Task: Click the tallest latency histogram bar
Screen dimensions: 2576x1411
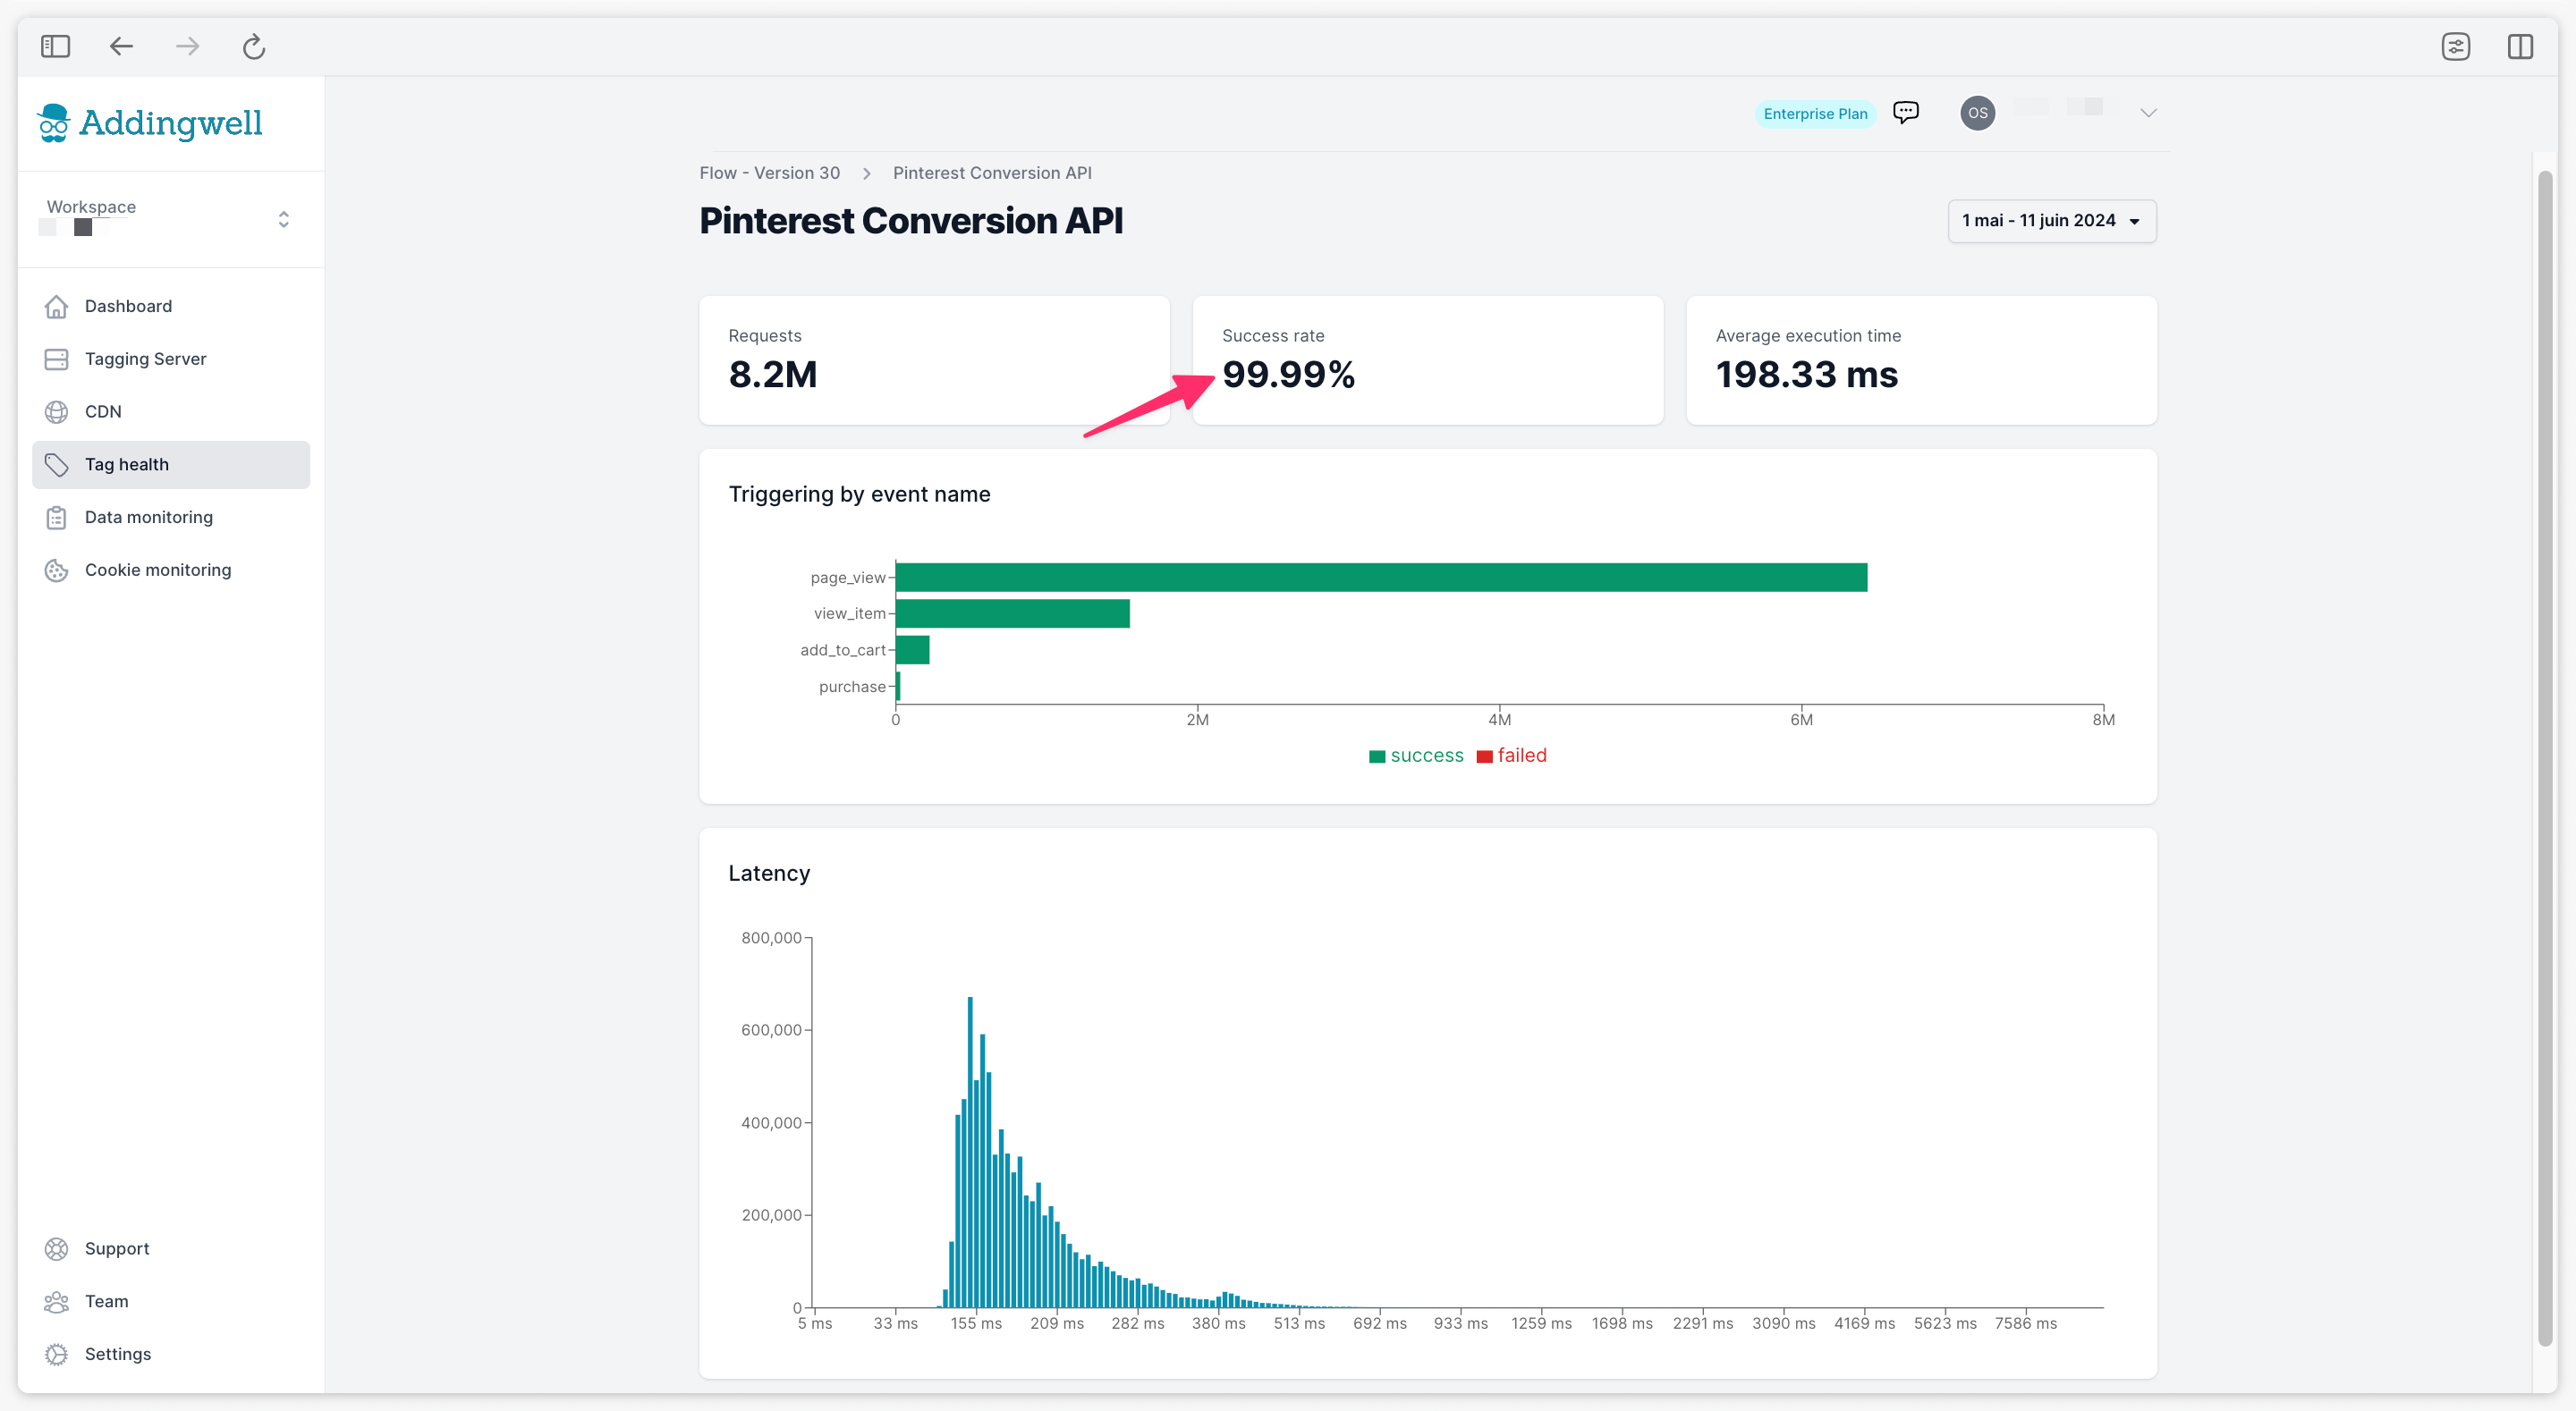Action: (970, 1152)
